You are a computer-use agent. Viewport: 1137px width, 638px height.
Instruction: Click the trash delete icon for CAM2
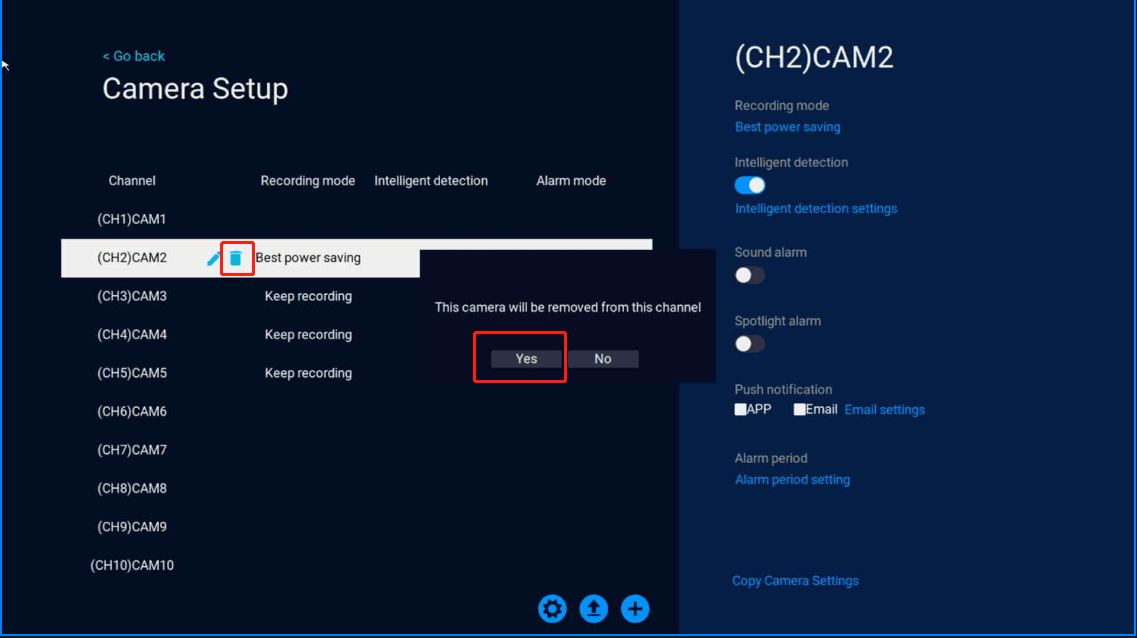pos(235,258)
